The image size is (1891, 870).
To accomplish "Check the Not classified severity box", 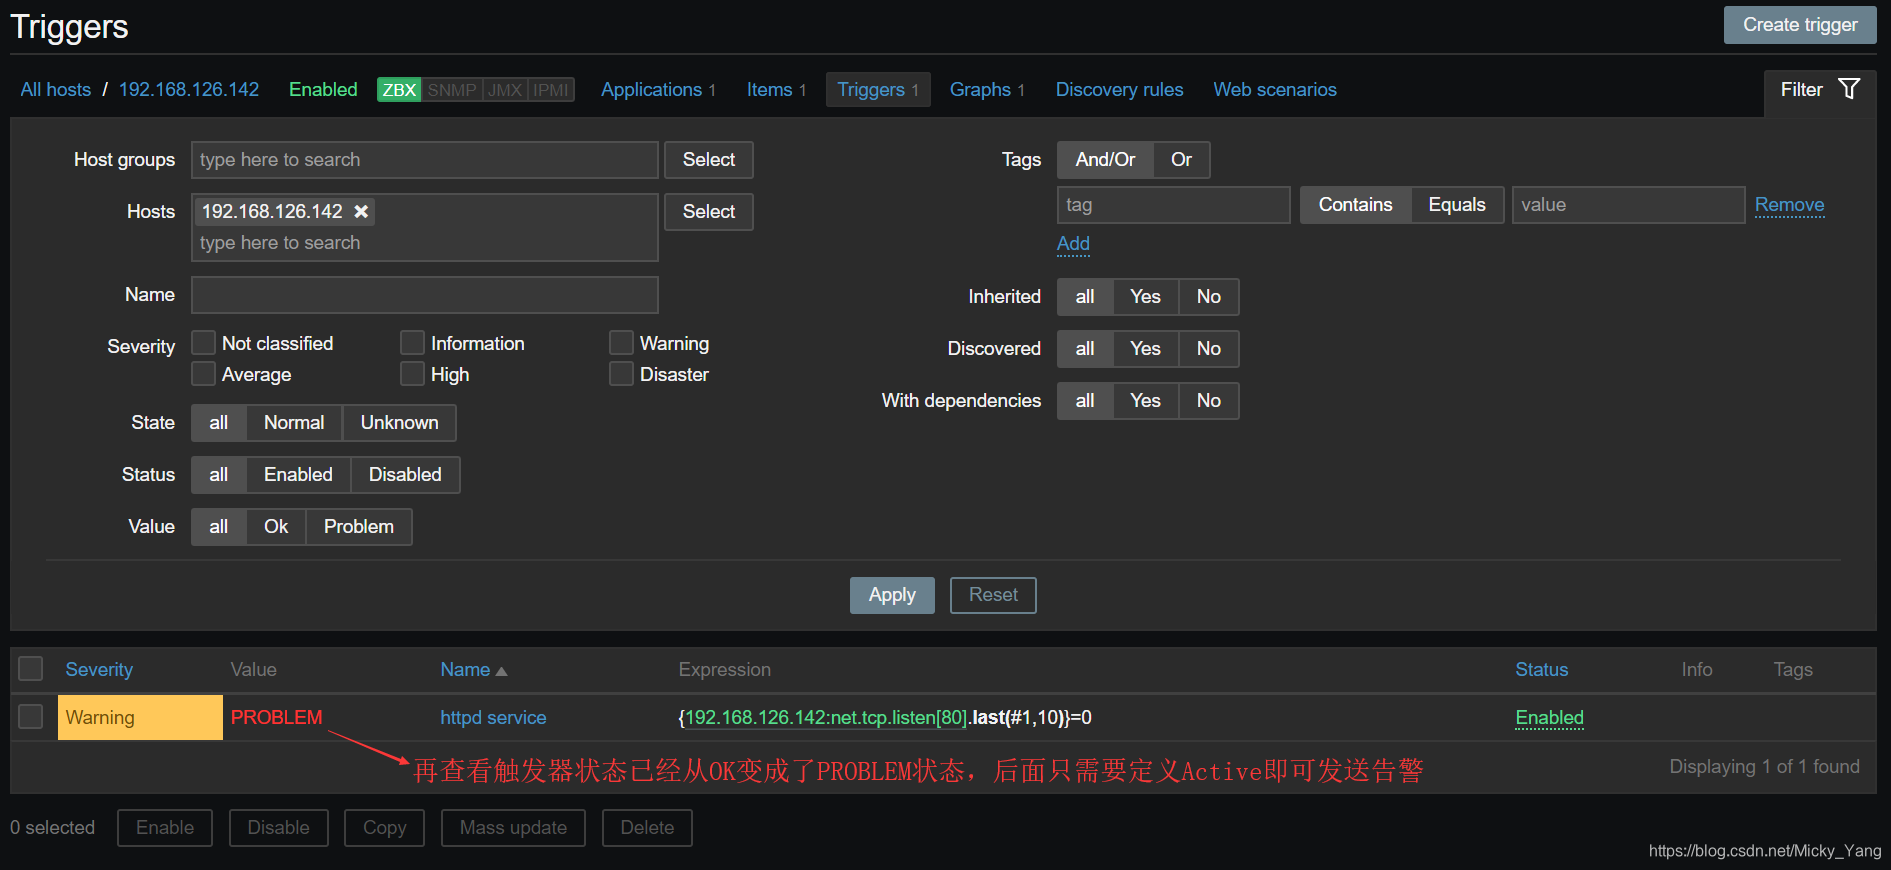I will tap(203, 343).
